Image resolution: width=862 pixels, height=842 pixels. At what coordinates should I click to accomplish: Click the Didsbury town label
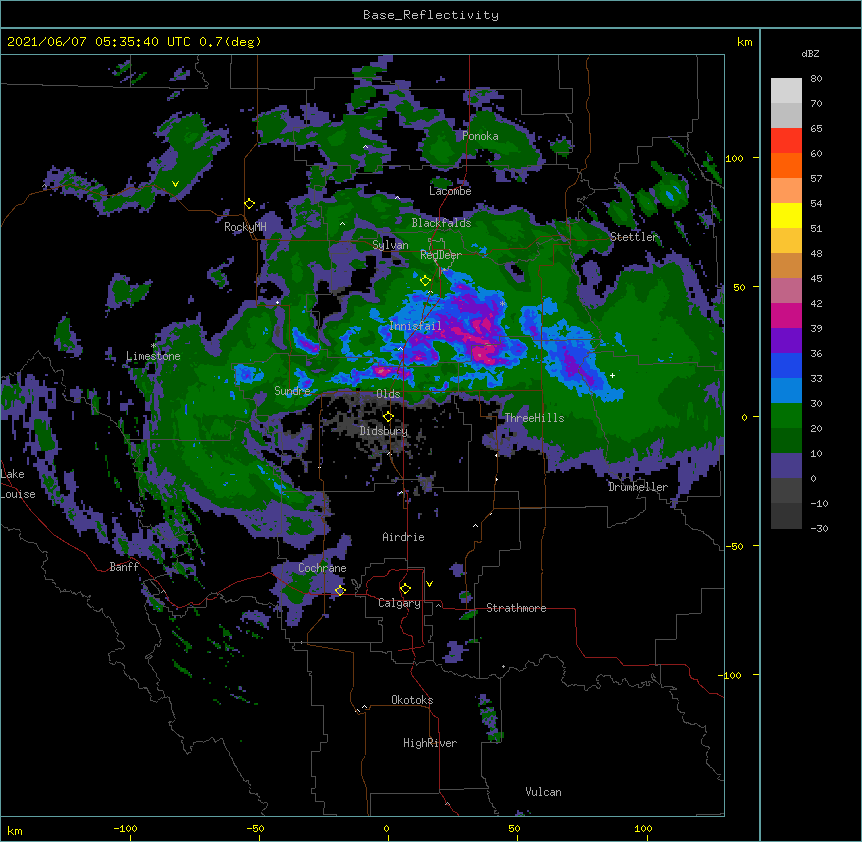(384, 431)
